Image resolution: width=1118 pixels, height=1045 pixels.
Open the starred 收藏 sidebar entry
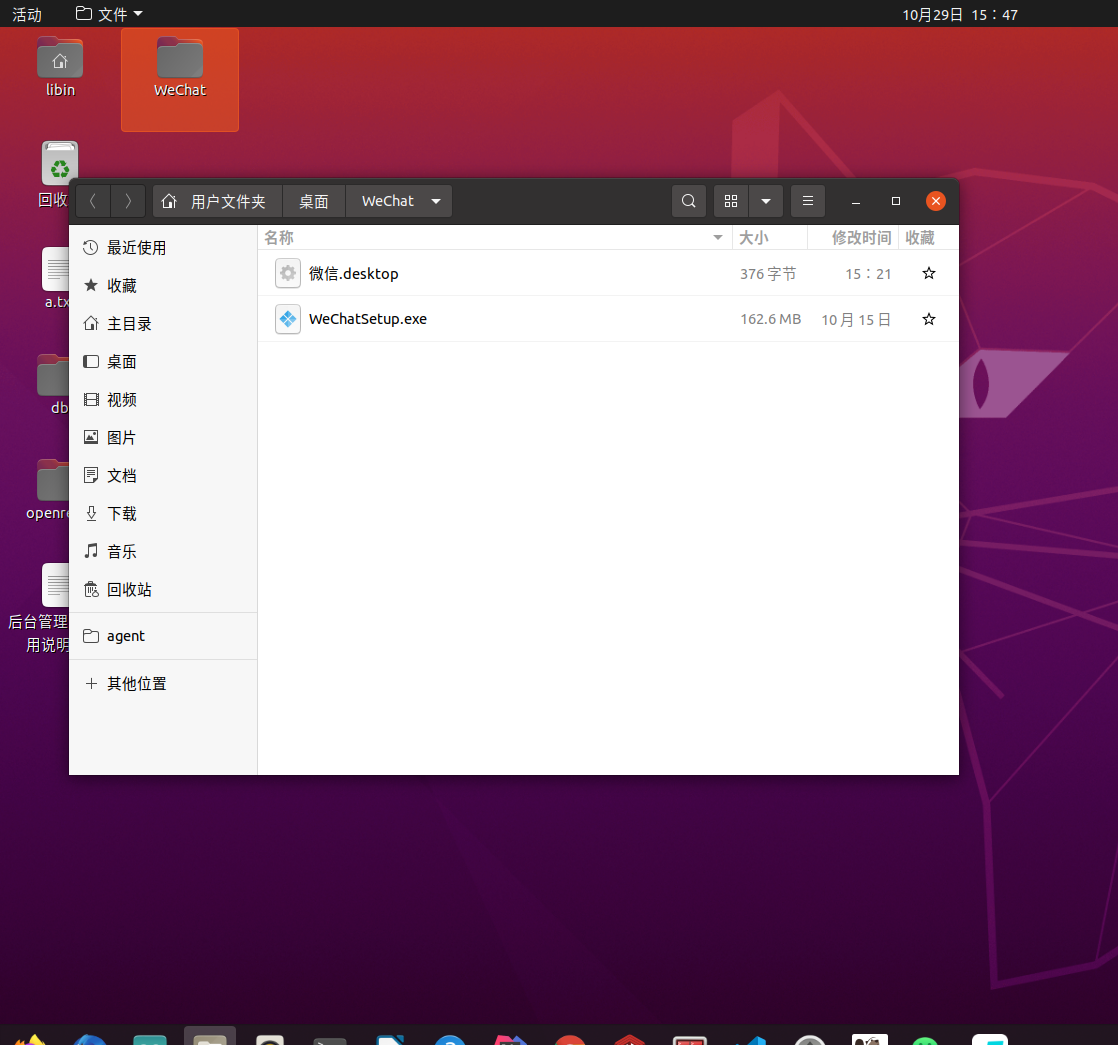(163, 285)
